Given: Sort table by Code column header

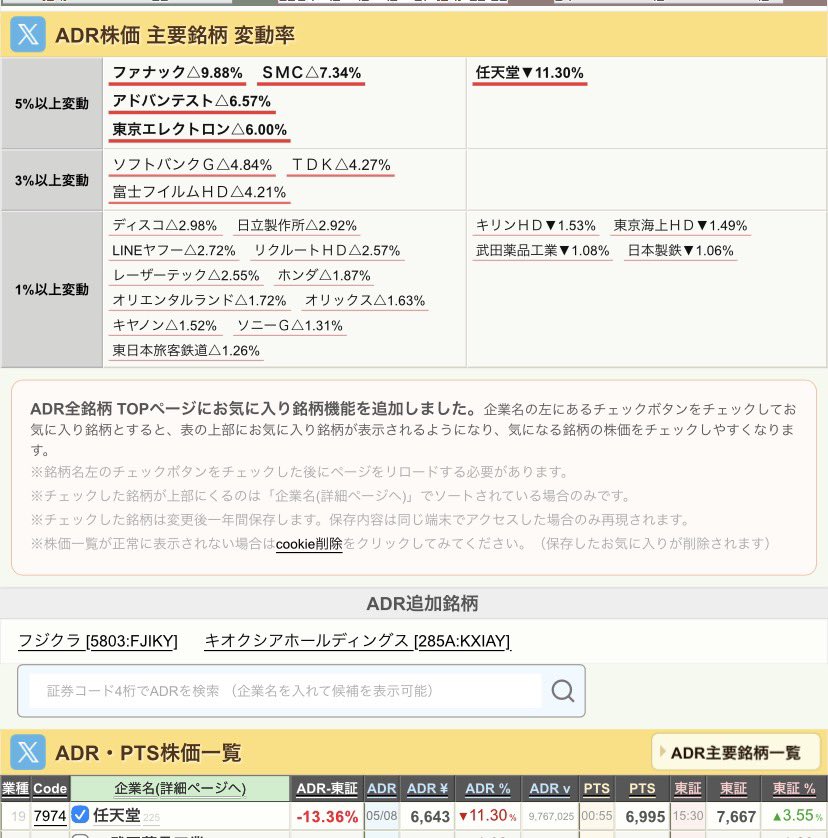Looking at the screenshot, I should click(x=50, y=788).
